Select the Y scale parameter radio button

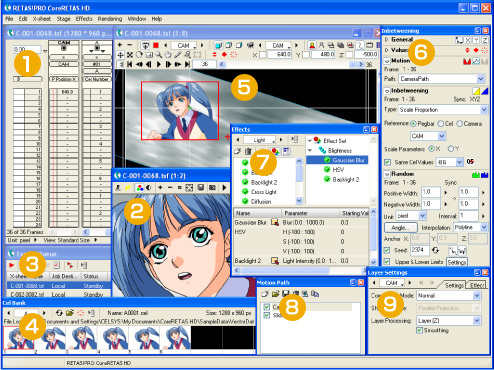point(450,149)
